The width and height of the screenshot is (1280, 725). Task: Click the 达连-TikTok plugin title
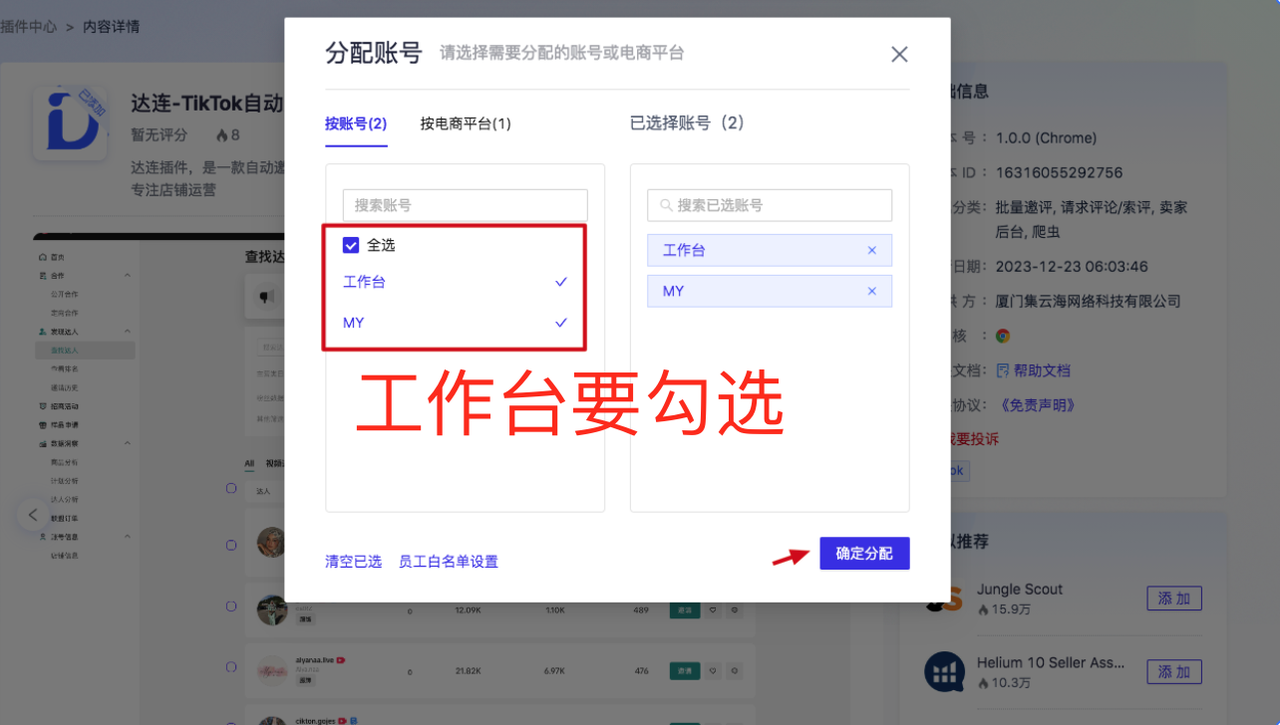[207, 103]
